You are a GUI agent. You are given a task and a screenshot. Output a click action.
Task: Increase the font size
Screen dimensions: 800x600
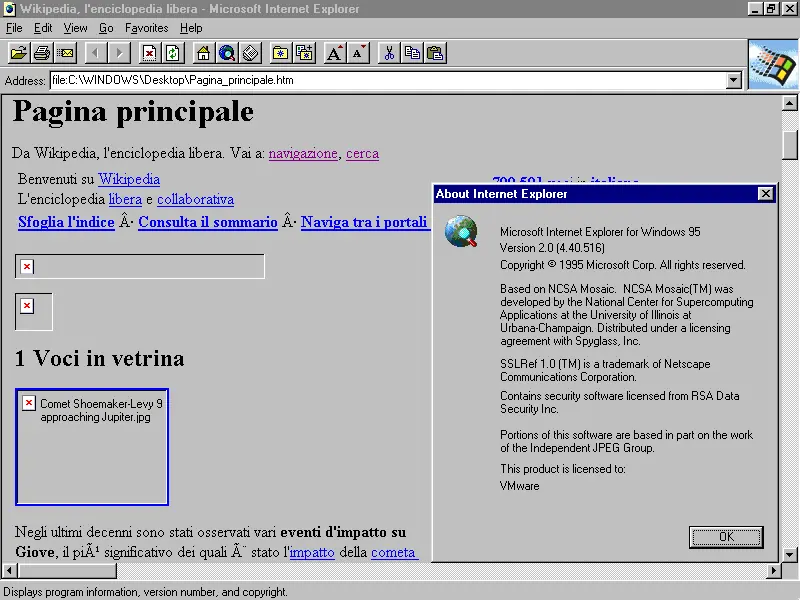point(334,53)
